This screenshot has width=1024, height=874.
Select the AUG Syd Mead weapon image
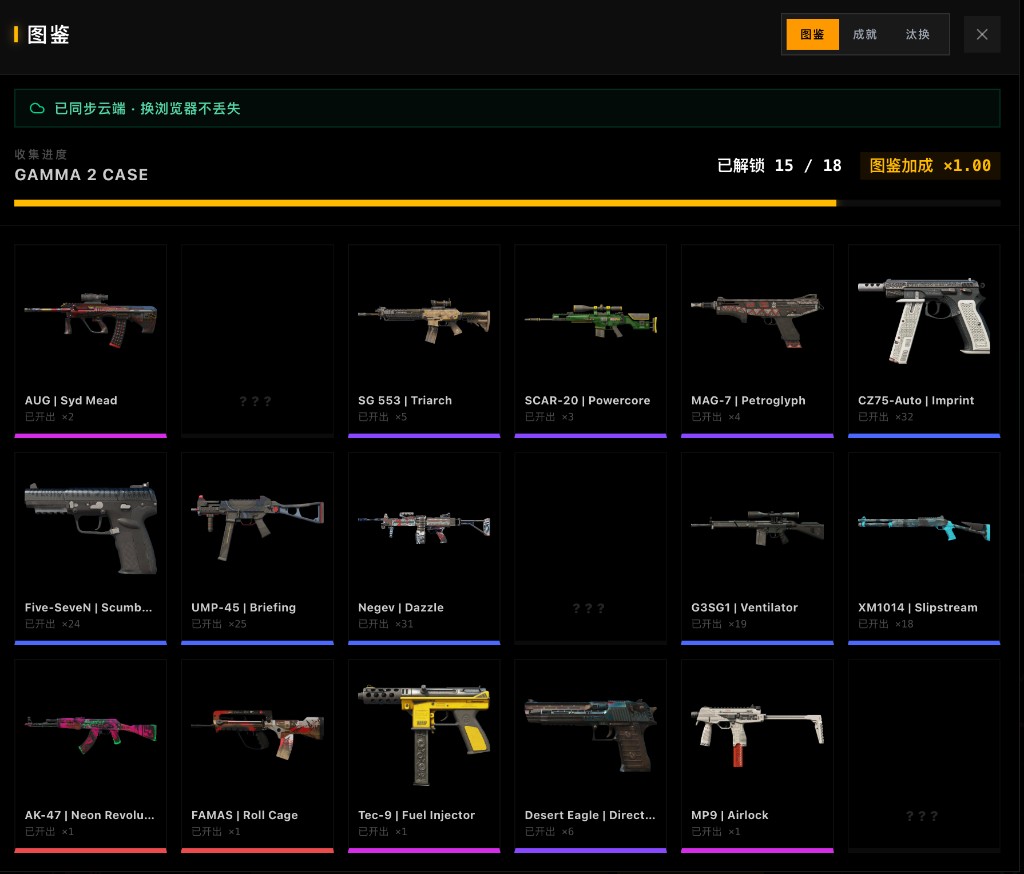pos(91,319)
